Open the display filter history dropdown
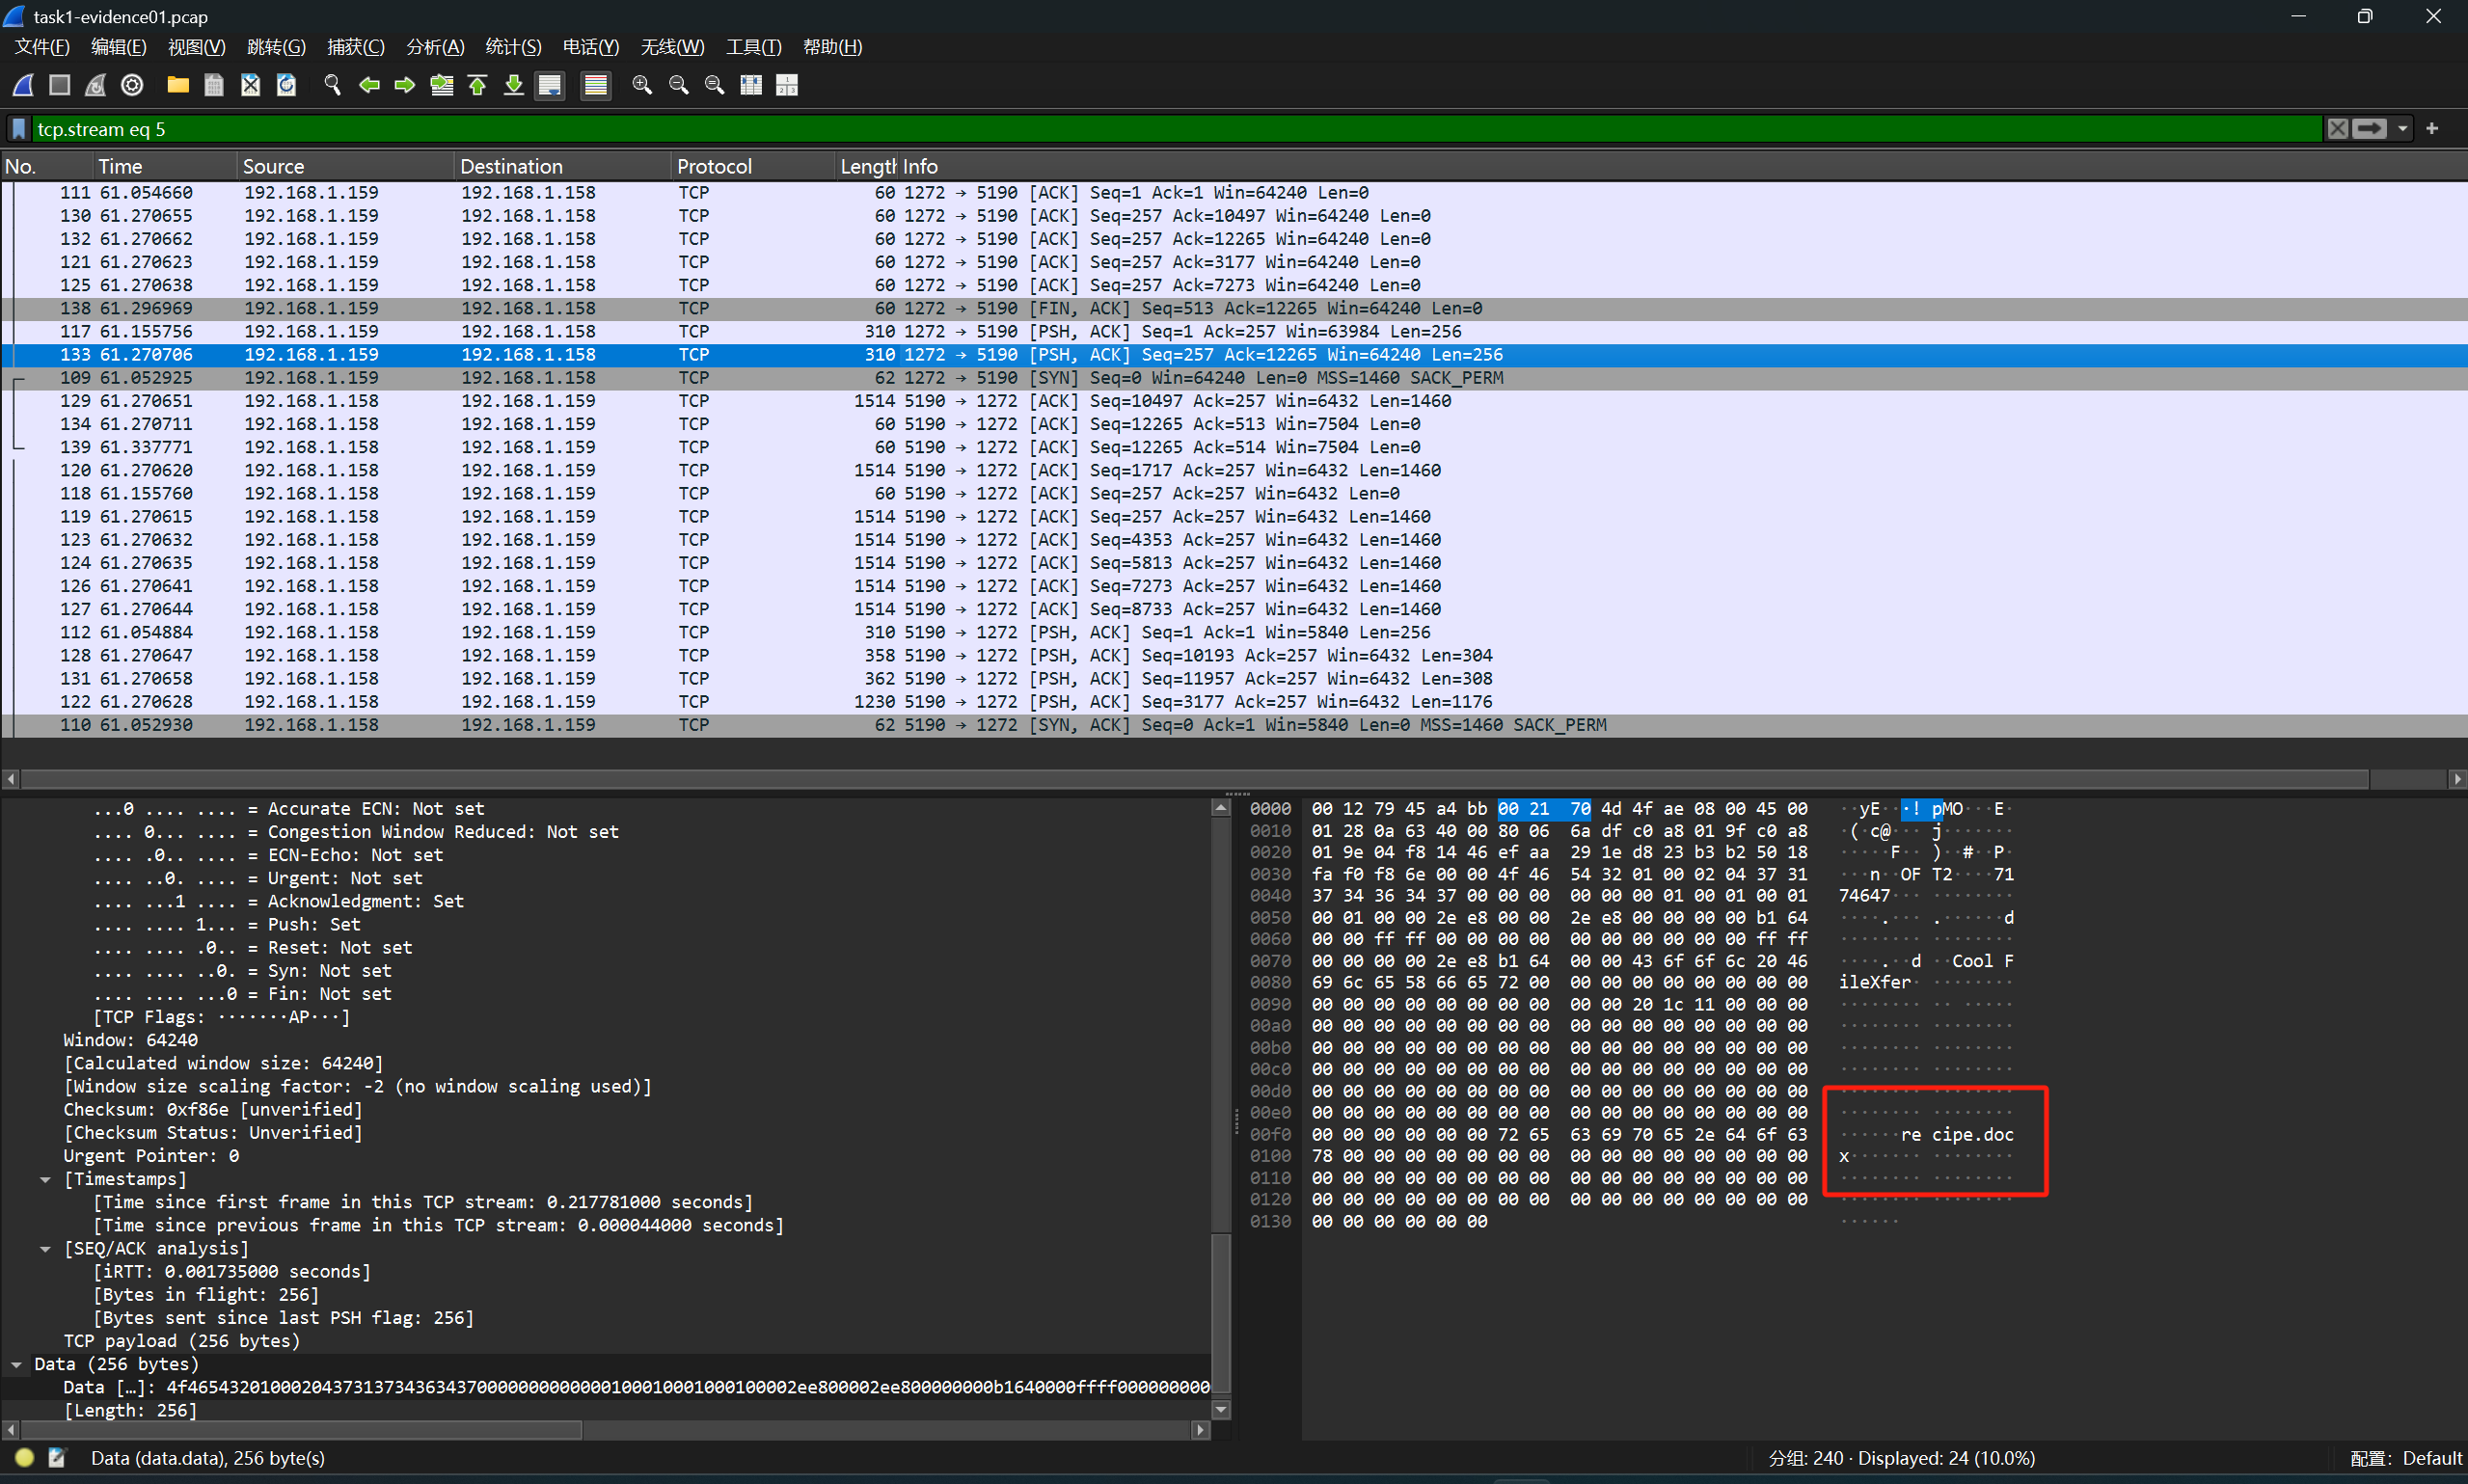Screen dimensions: 2468x1484 tap(2402, 129)
